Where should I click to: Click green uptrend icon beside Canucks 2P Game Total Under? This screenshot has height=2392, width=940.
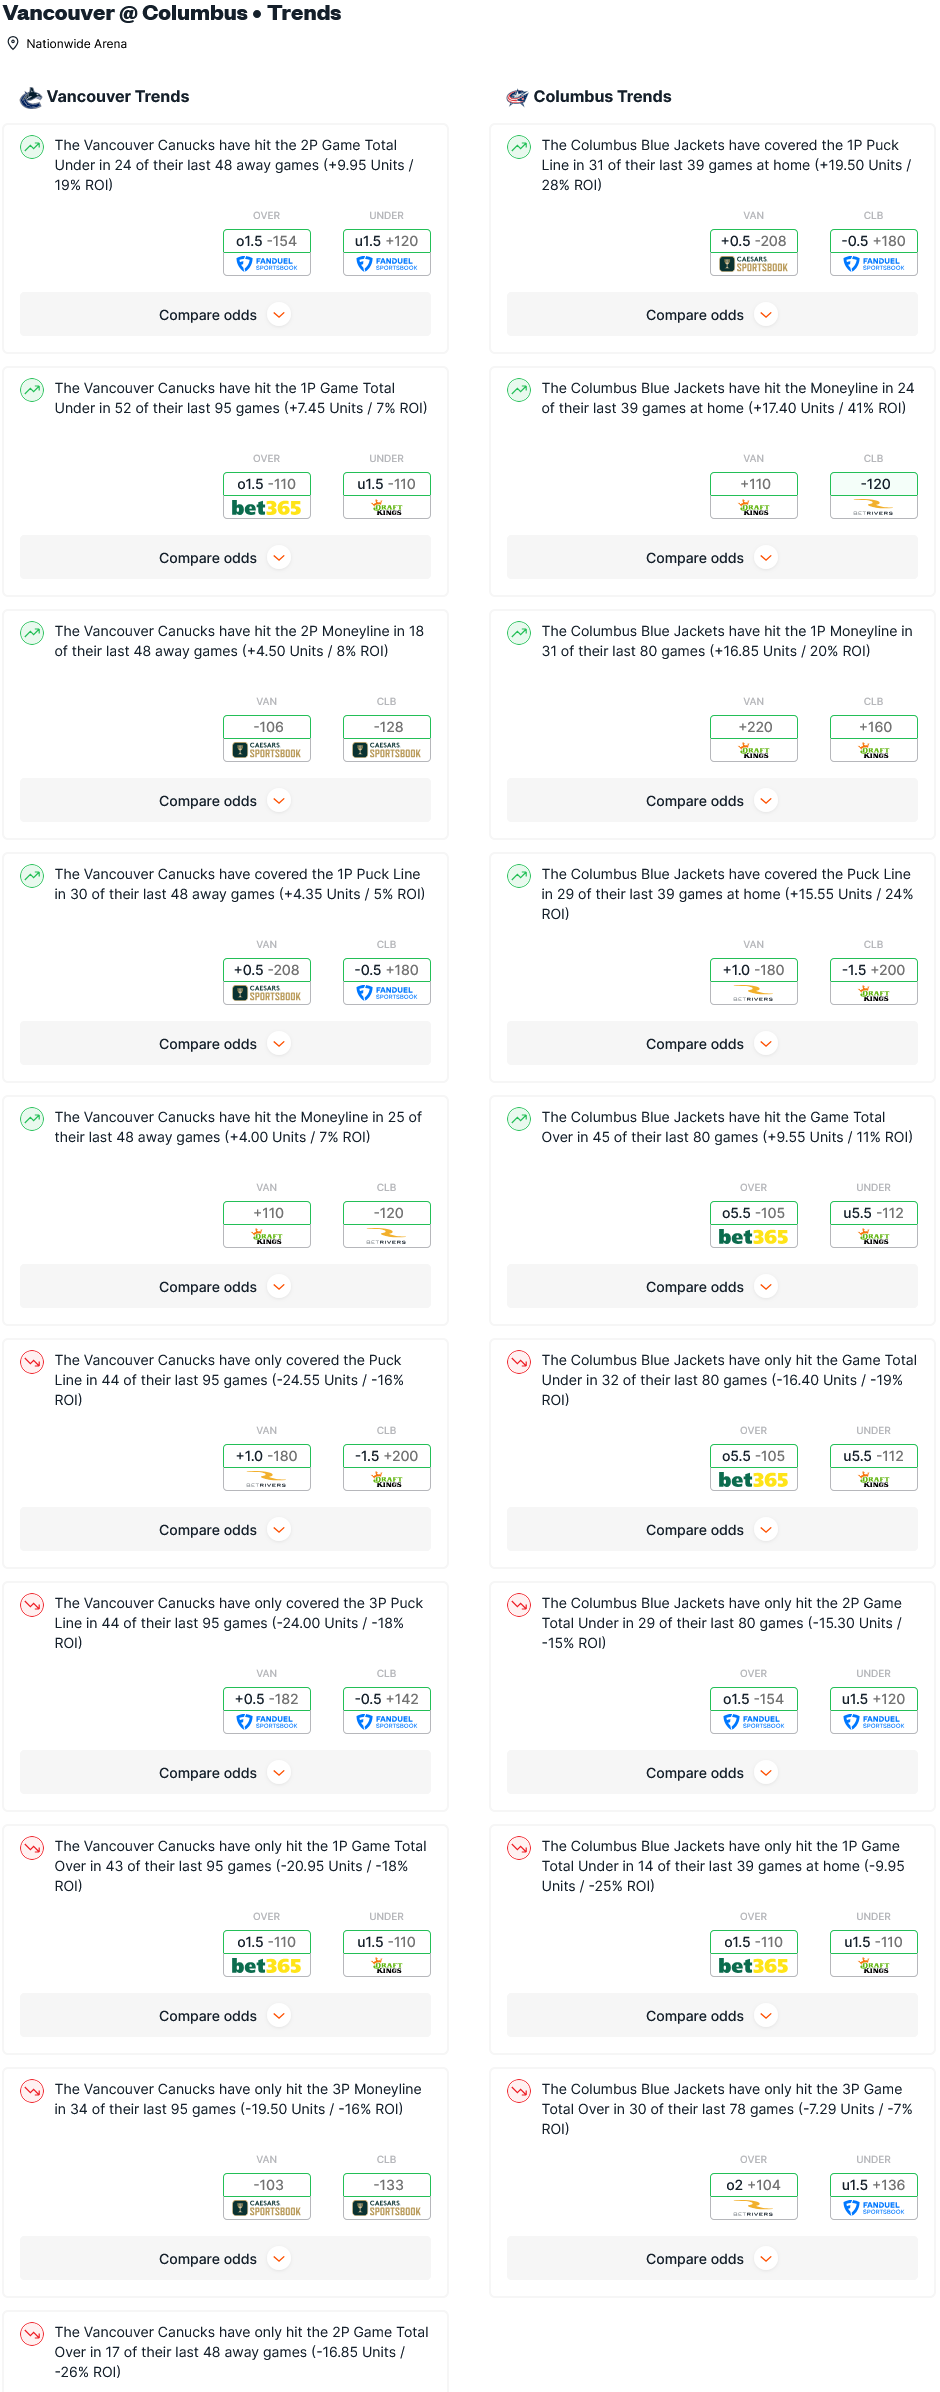pyautogui.click(x=32, y=147)
